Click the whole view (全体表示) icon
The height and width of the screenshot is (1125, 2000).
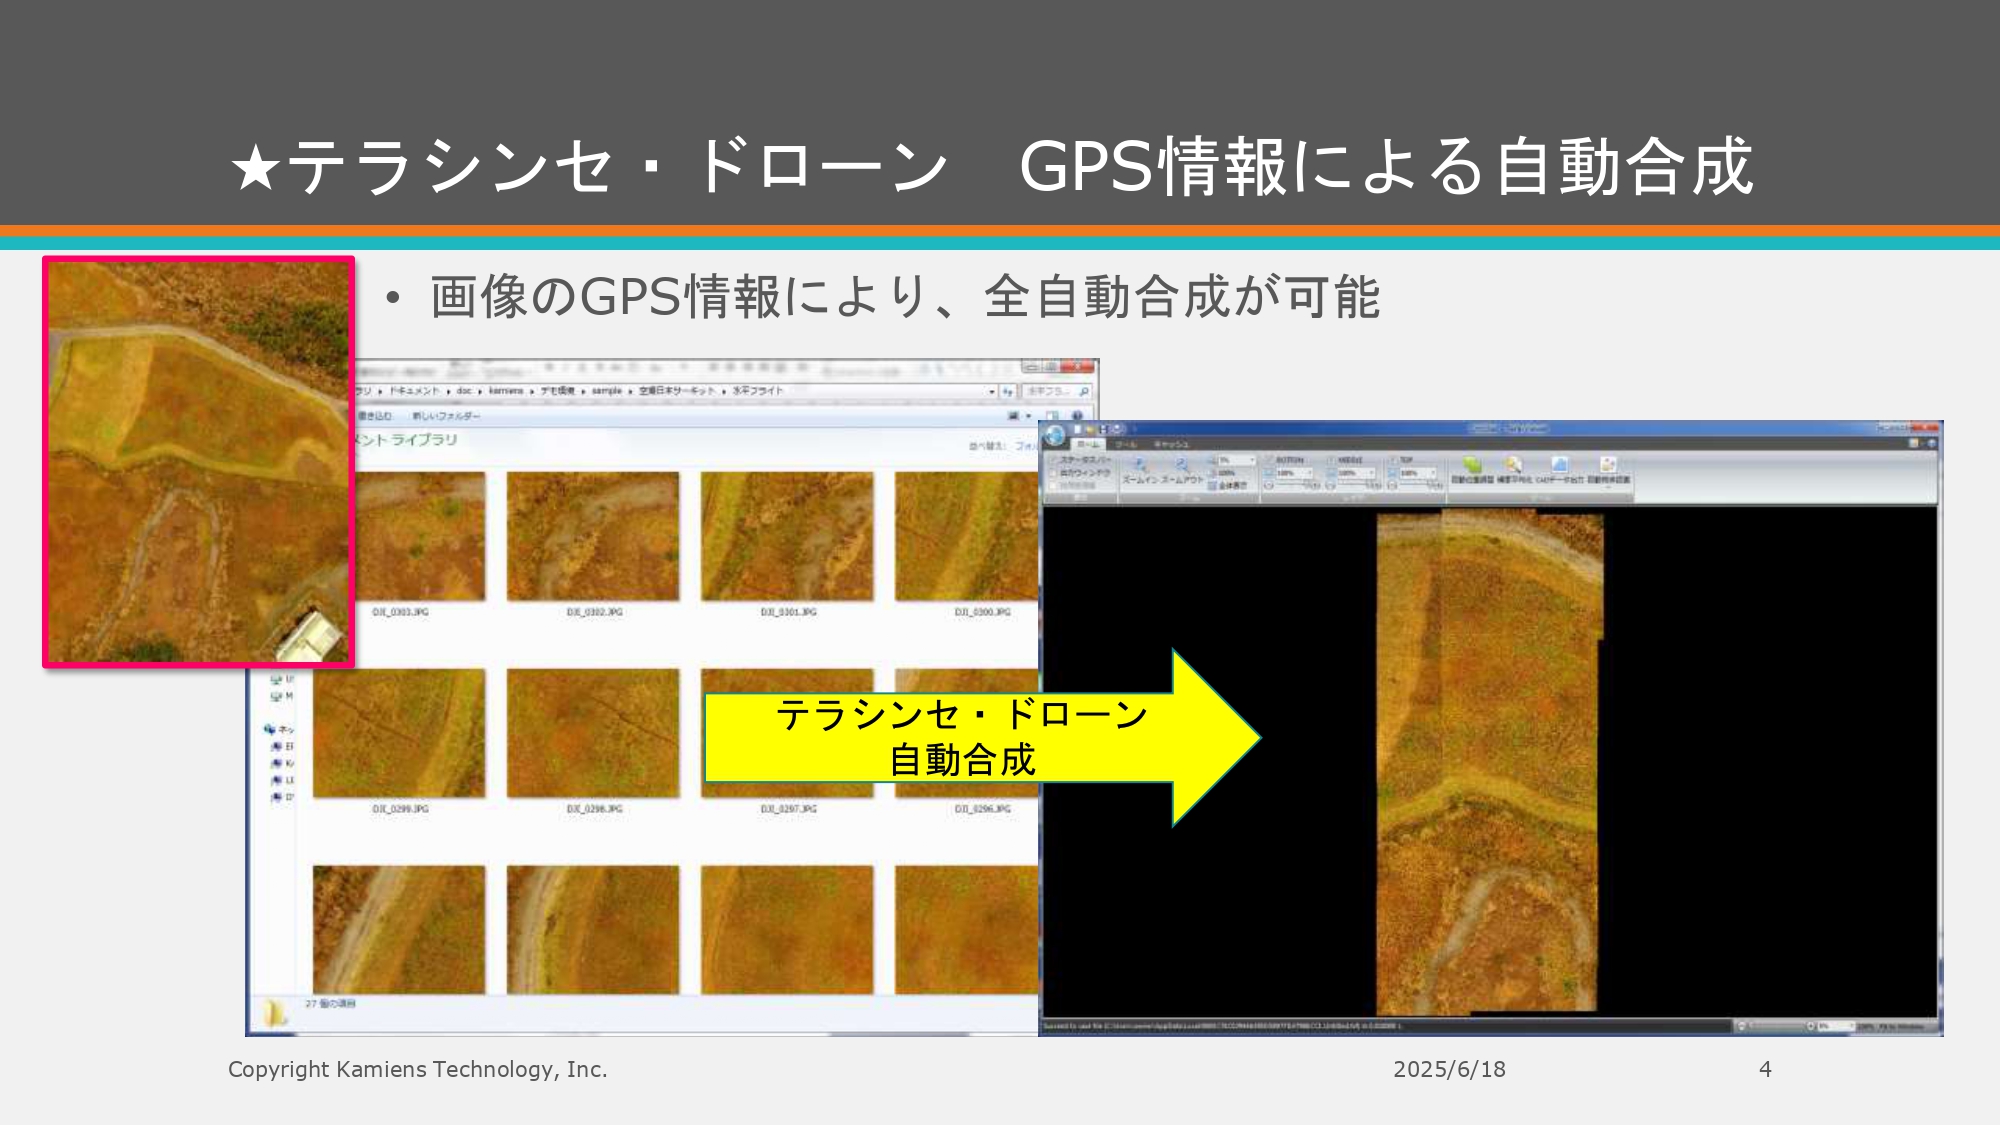click(1212, 486)
